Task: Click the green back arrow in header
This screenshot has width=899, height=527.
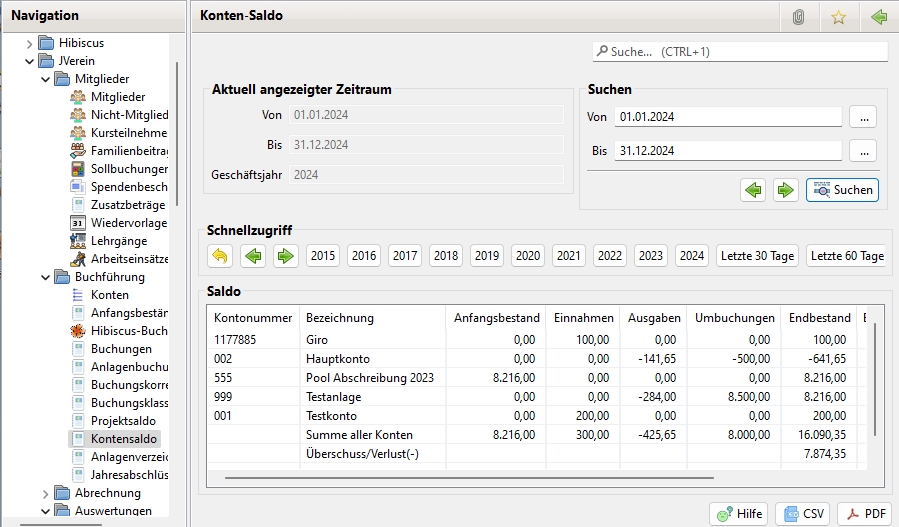Action: pos(879,17)
